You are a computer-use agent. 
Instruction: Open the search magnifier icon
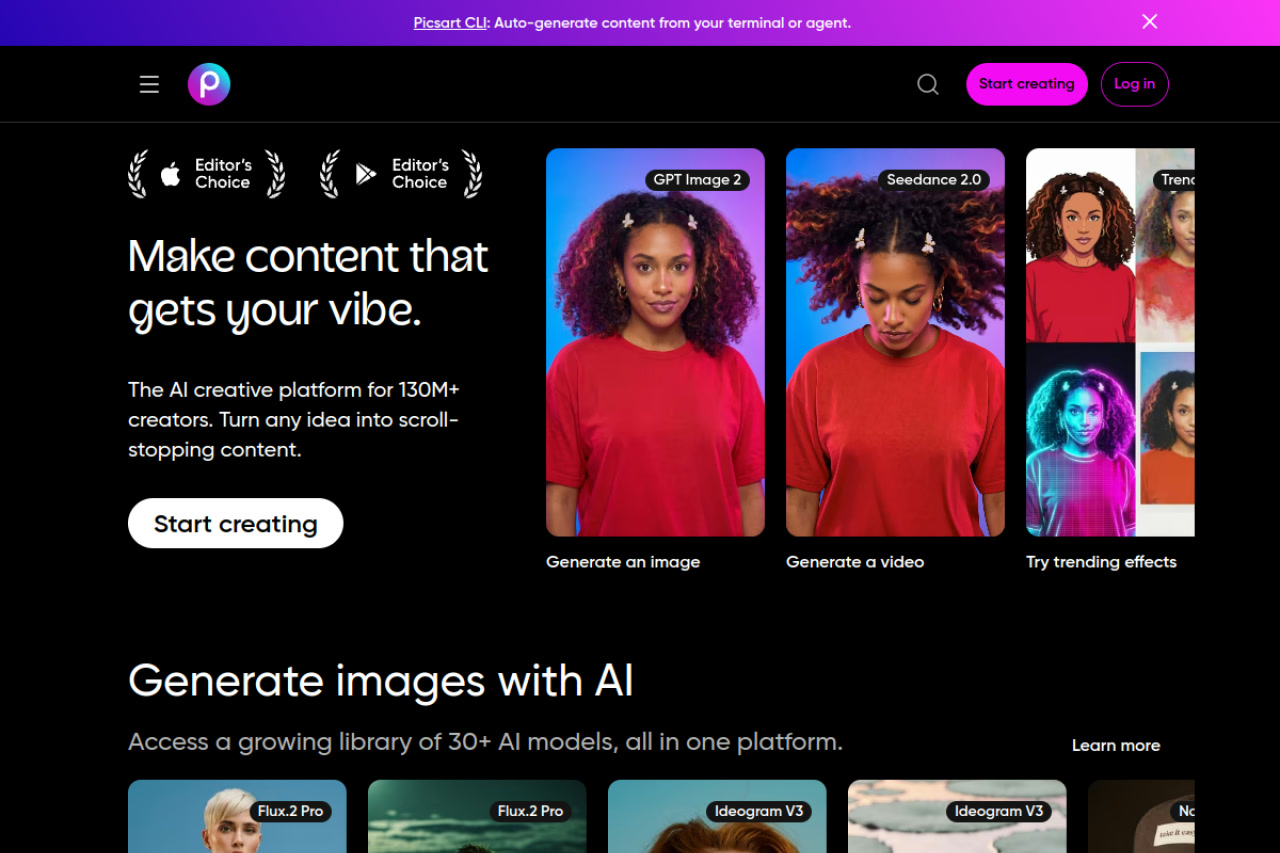[x=928, y=84]
